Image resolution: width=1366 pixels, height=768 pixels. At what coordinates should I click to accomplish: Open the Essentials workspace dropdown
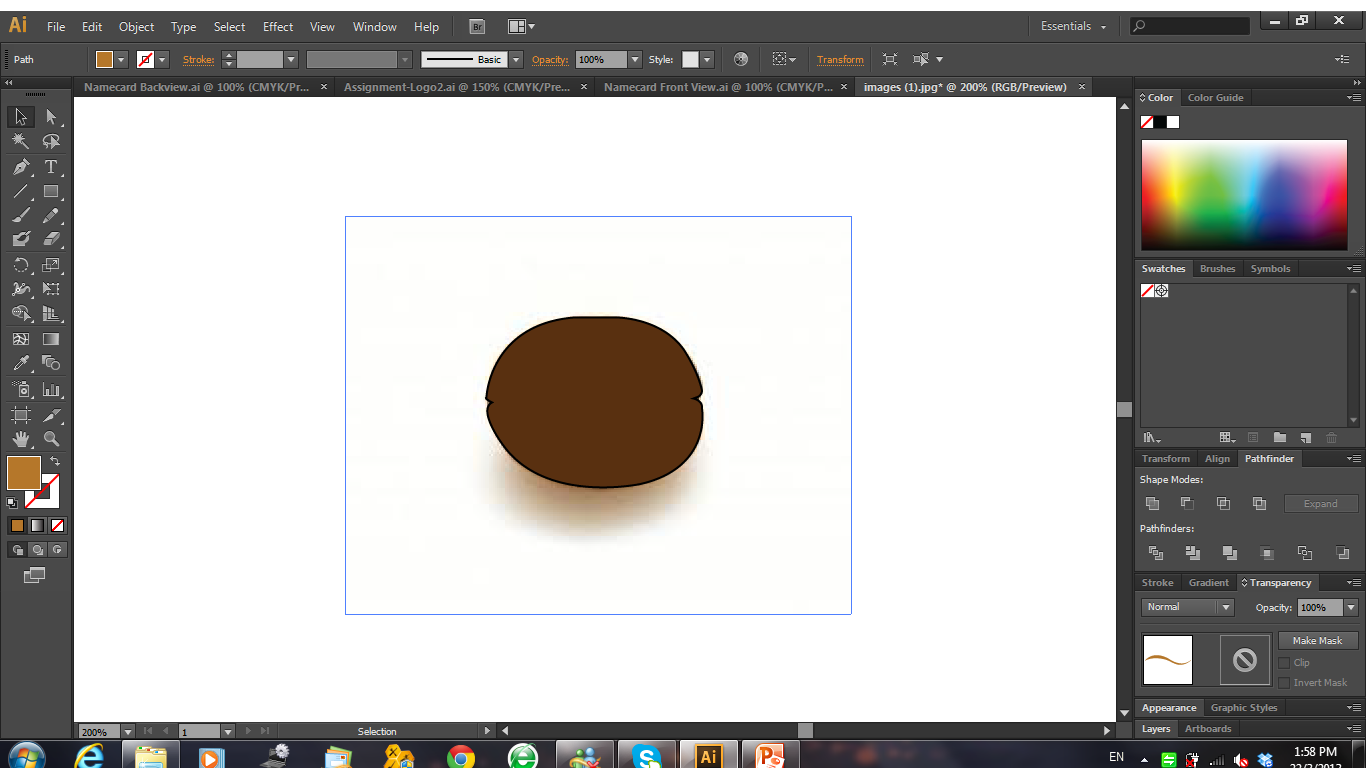[1074, 27]
